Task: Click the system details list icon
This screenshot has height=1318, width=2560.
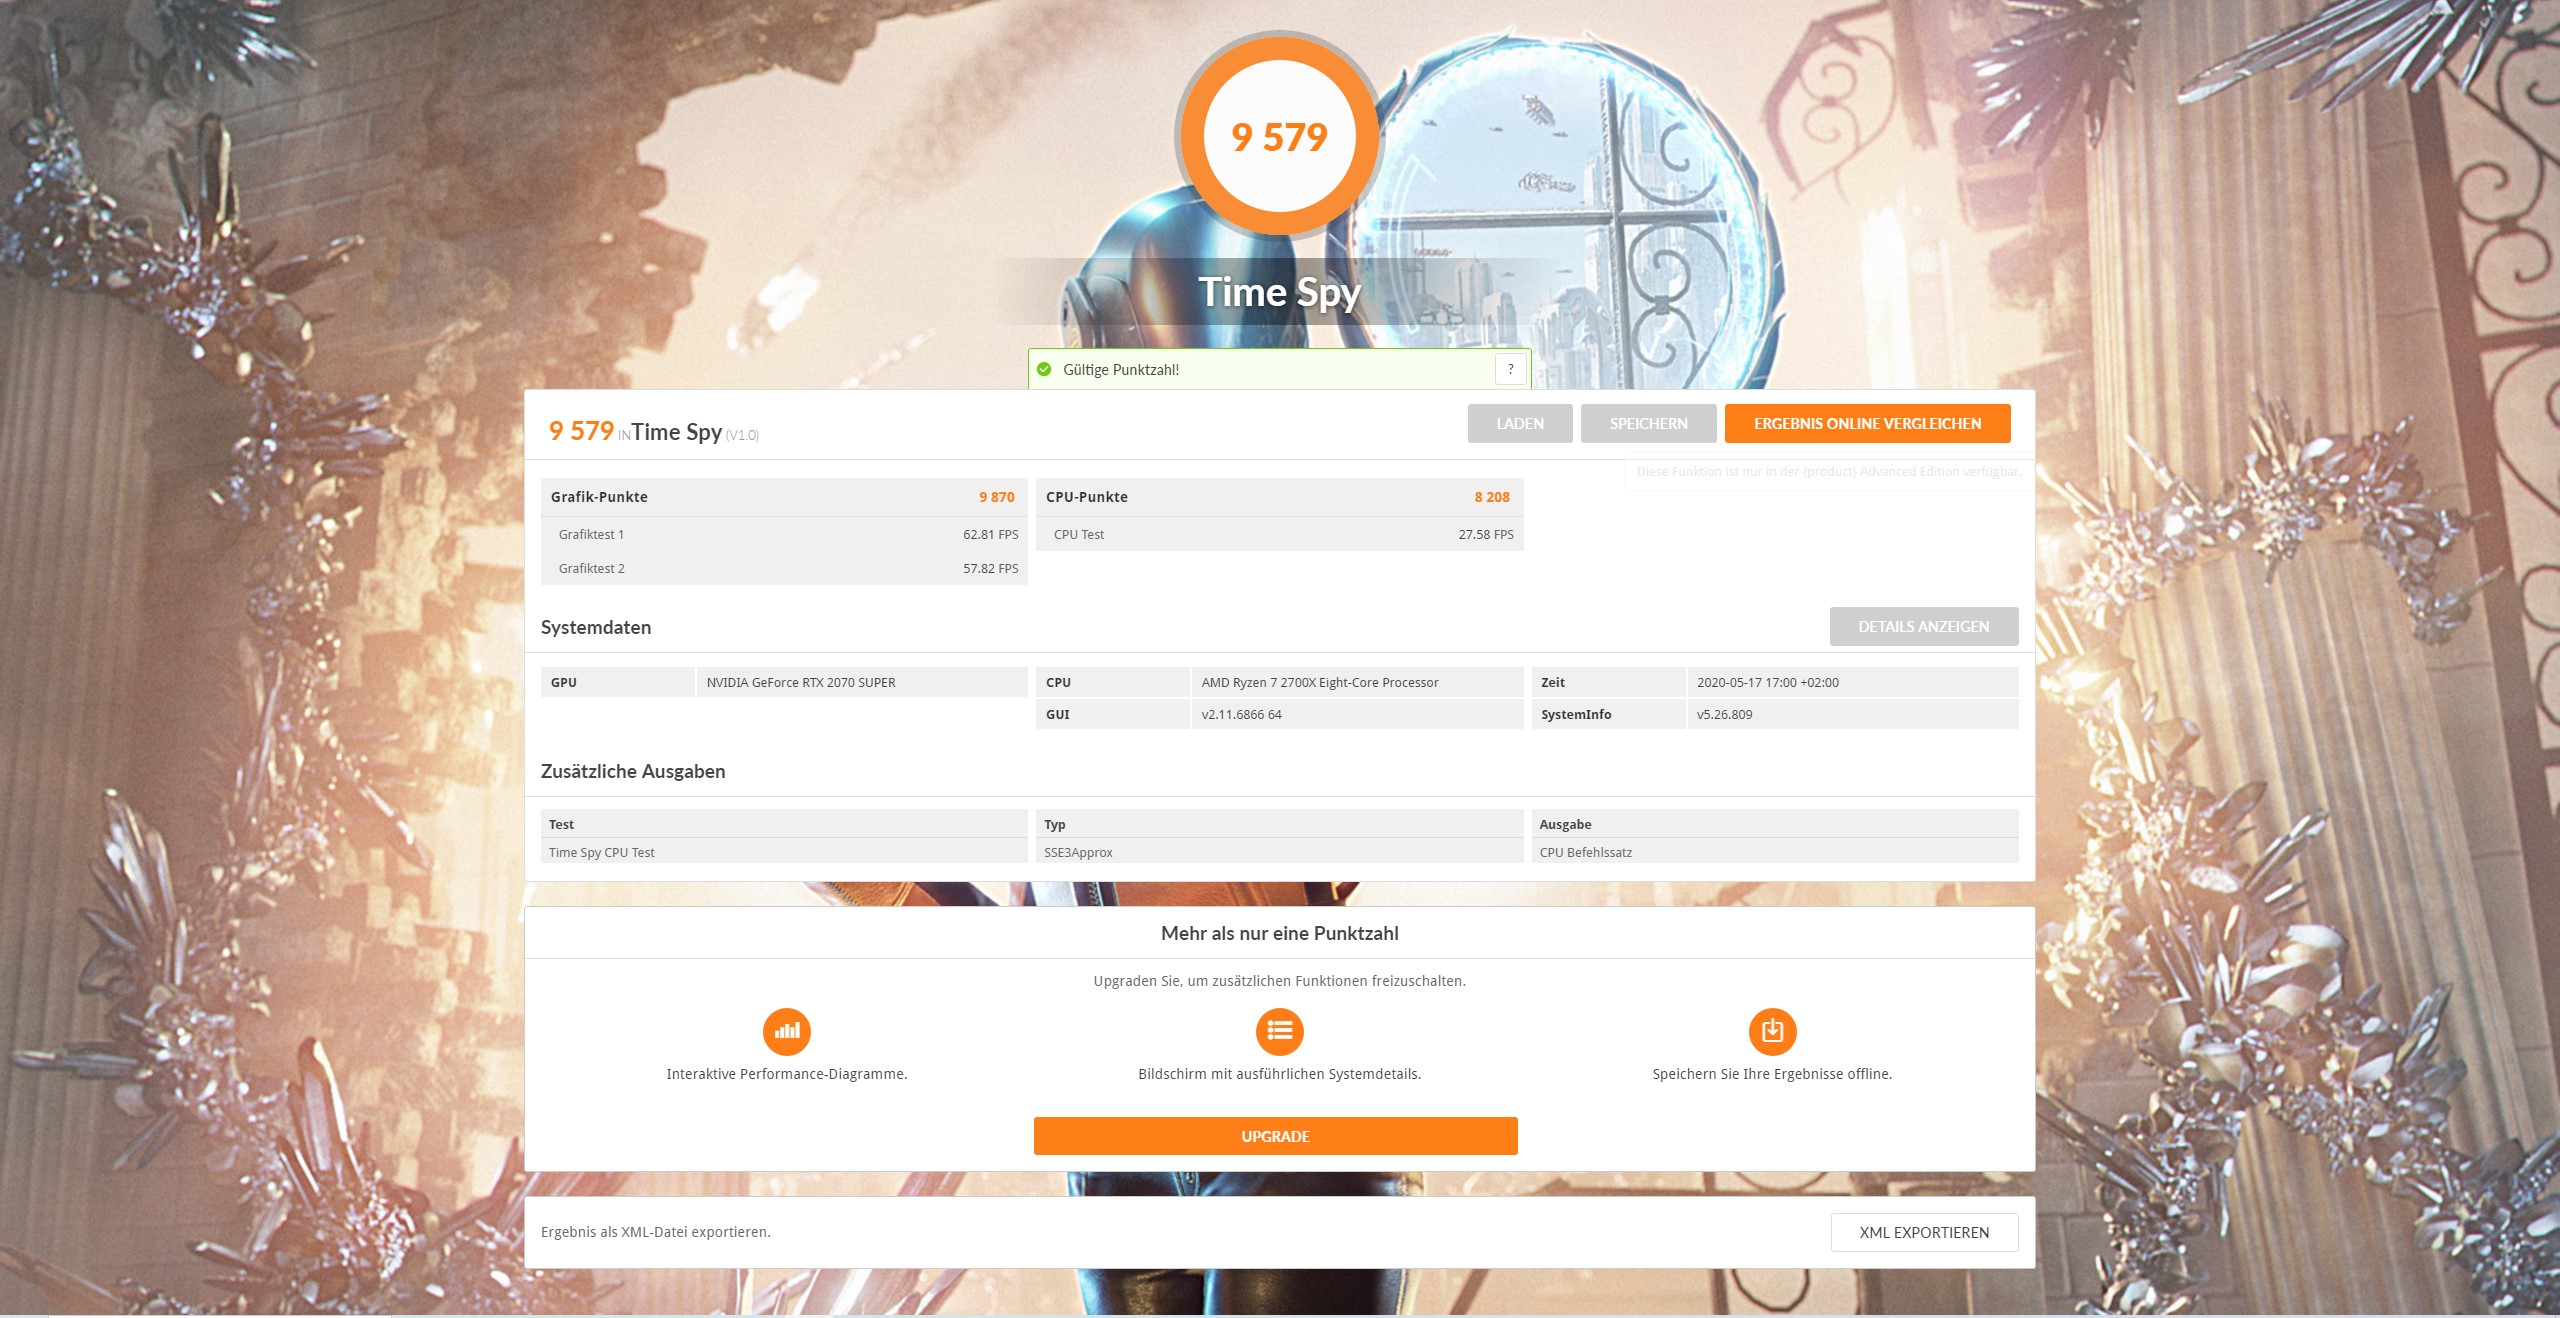Action: (x=1279, y=1031)
